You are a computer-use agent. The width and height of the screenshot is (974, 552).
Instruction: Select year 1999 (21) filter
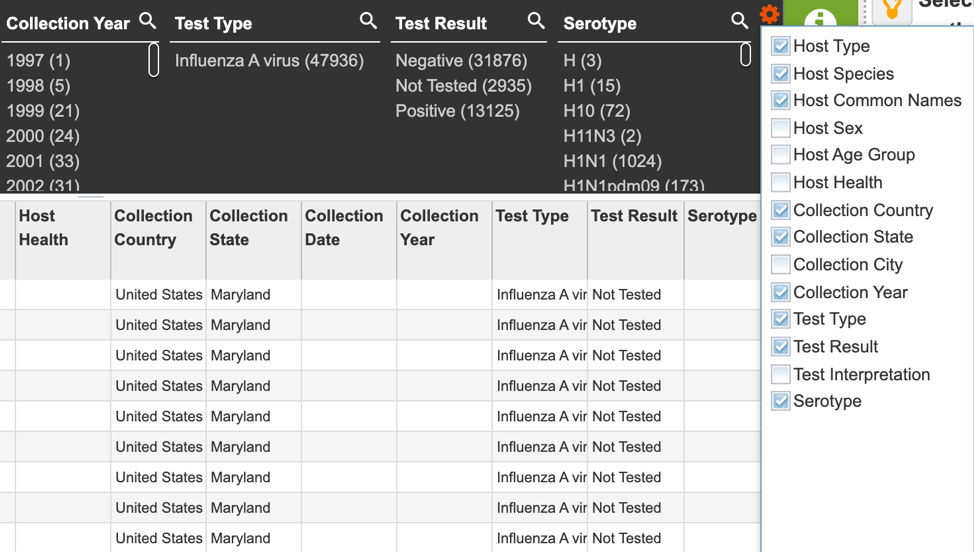pyautogui.click(x=43, y=111)
